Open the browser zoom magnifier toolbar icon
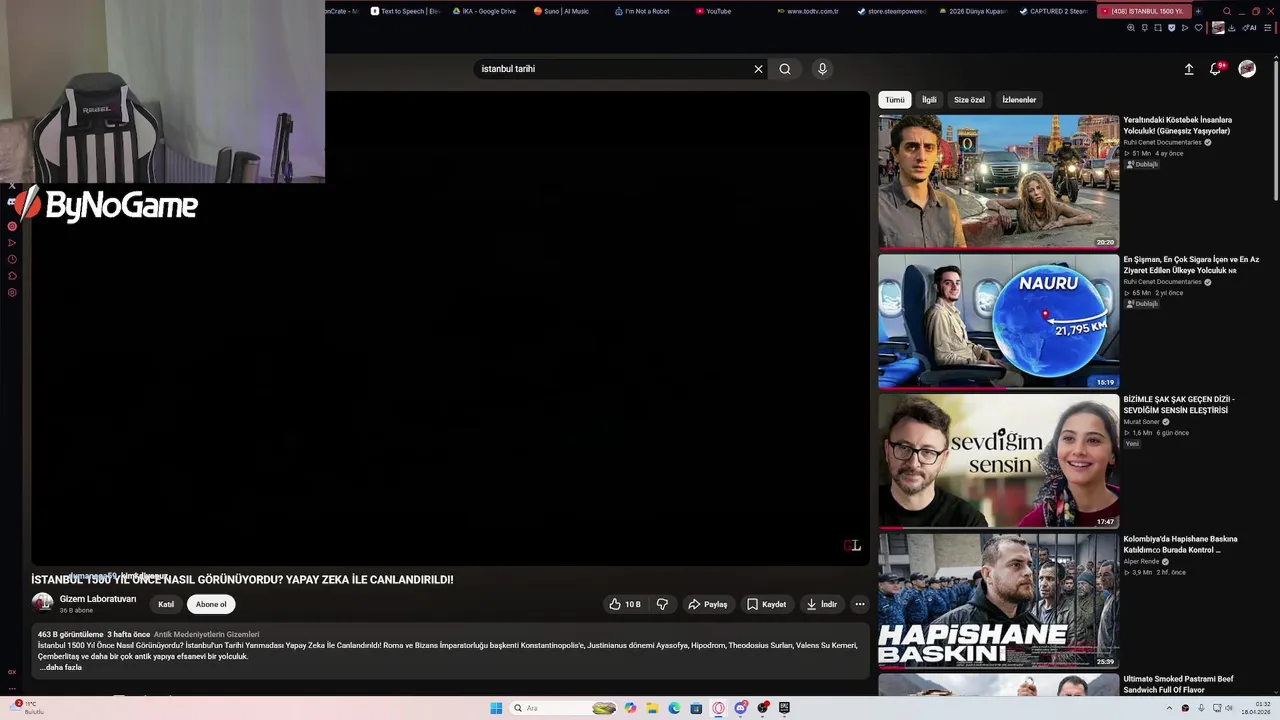This screenshot has width=1280, height=720. click(x=1131, y=28)
